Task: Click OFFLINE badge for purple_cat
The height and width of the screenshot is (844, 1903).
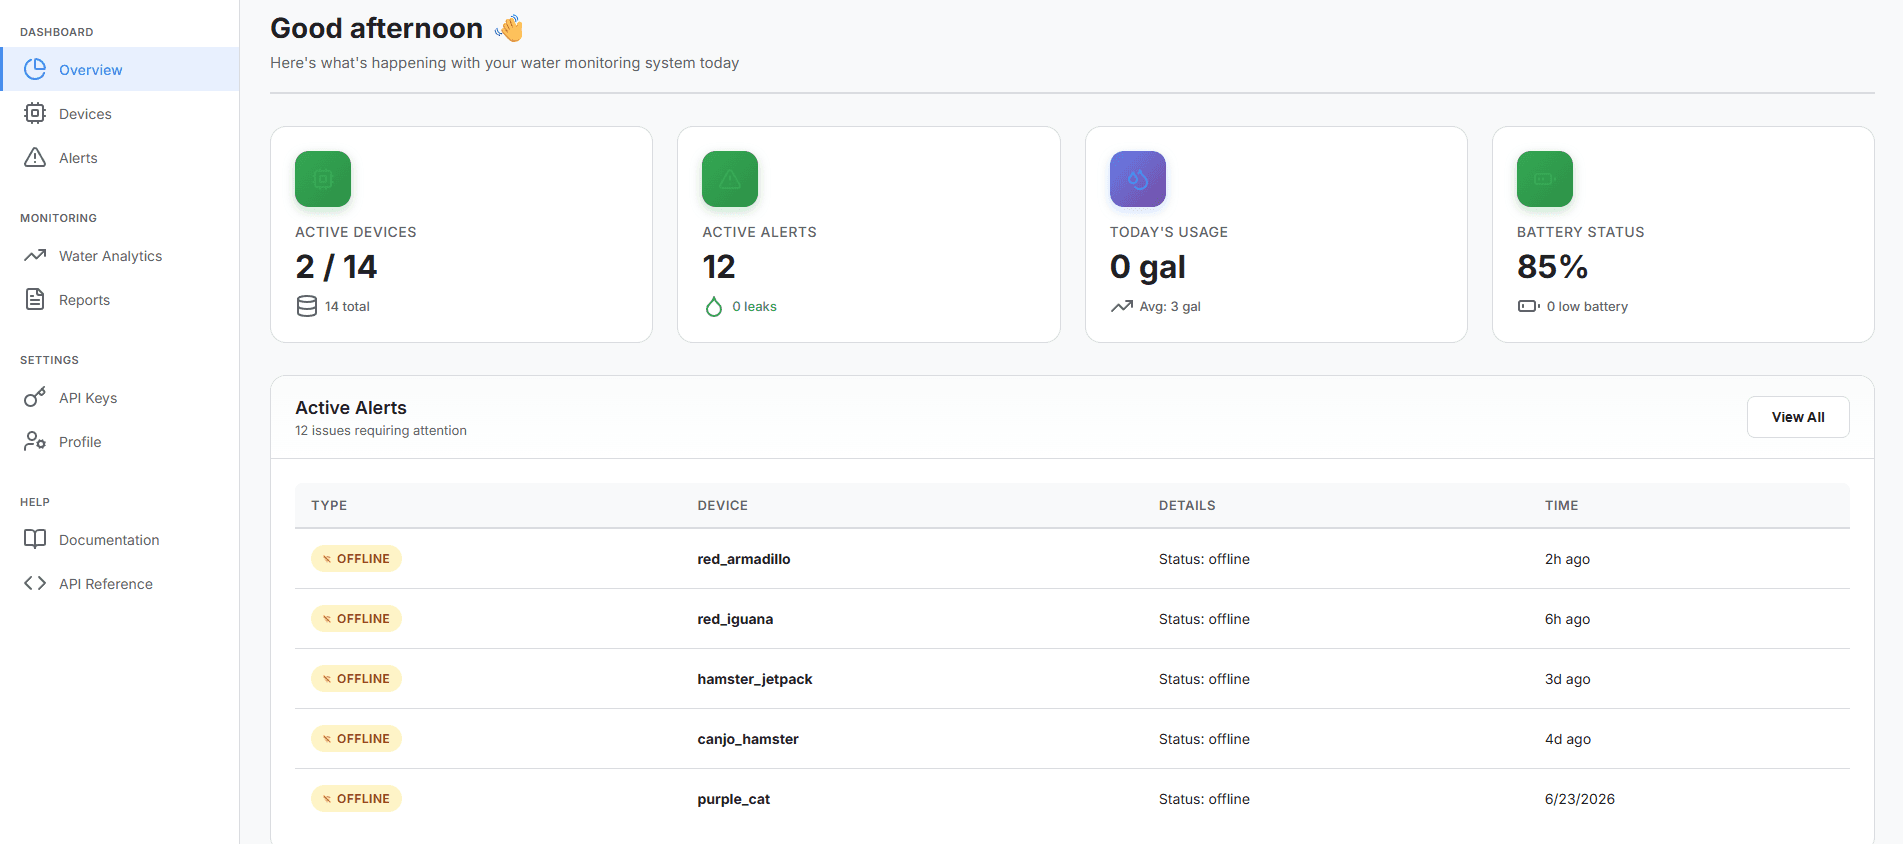Action: [356, 798]
